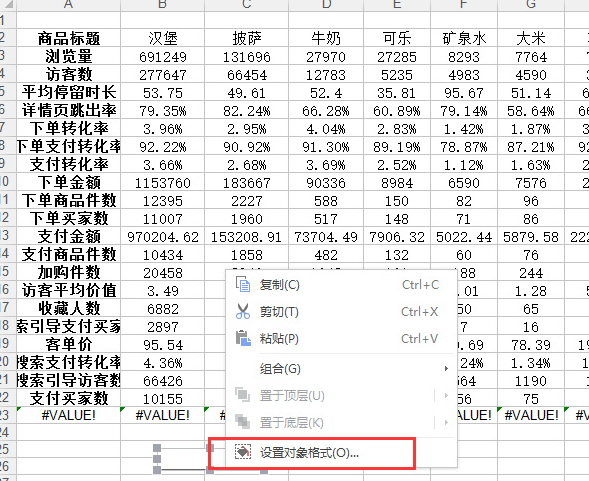Click the paste clipboard icon
Viewport: 589px width, 481px height.
pyautogui.click(x=243, y=339)
